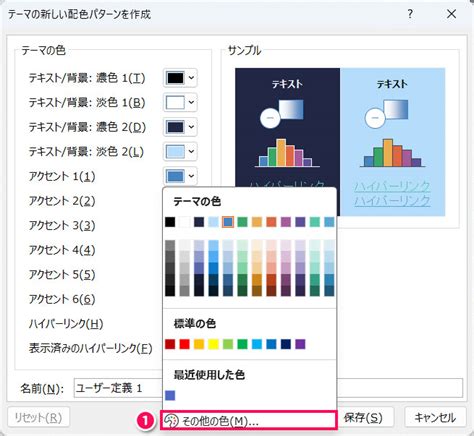Choose the red swatch in 標準の色
This screenshot has width=474, height=436.
click(184, 344)
